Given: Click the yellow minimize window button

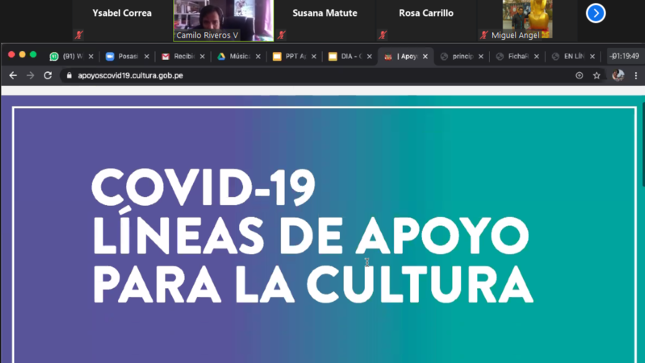Looking at the screenshot, I should click(22, 54).
